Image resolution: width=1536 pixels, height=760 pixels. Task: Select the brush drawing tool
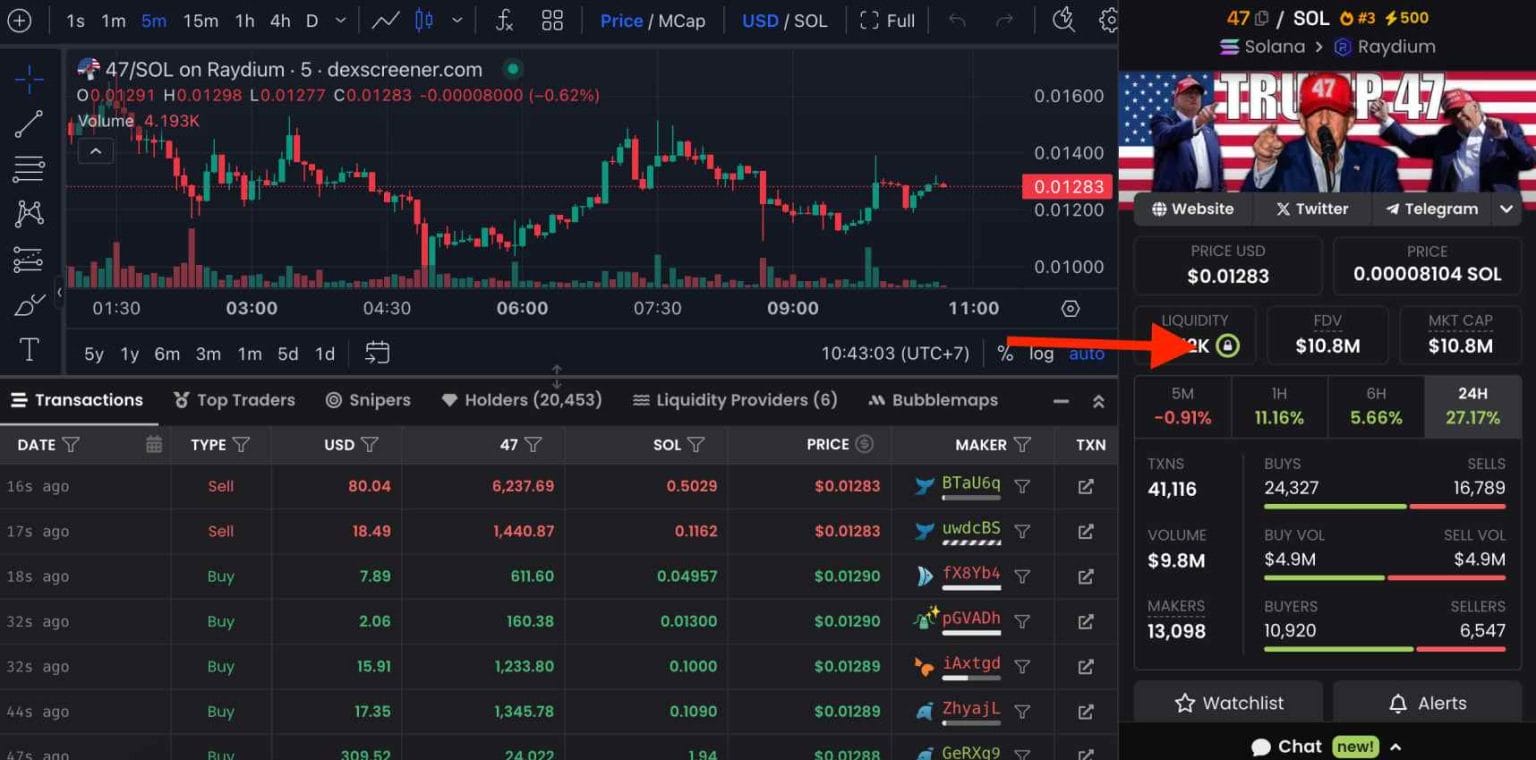pos(30,303)
